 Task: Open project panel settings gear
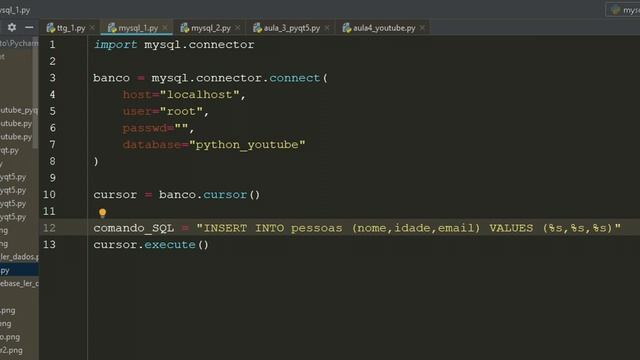pyautogui.click(x=12, y=27)
